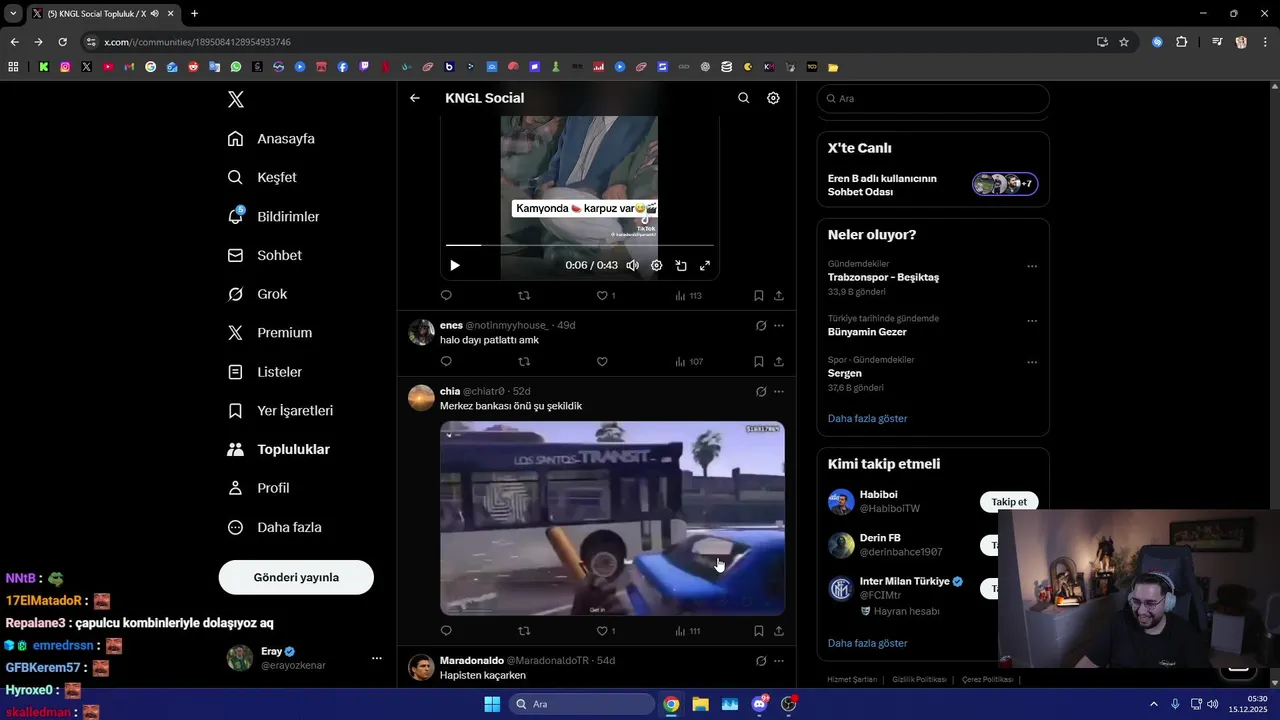Reply to the karpuz video post
The image size is (1280, 720).
coord(446,295)
